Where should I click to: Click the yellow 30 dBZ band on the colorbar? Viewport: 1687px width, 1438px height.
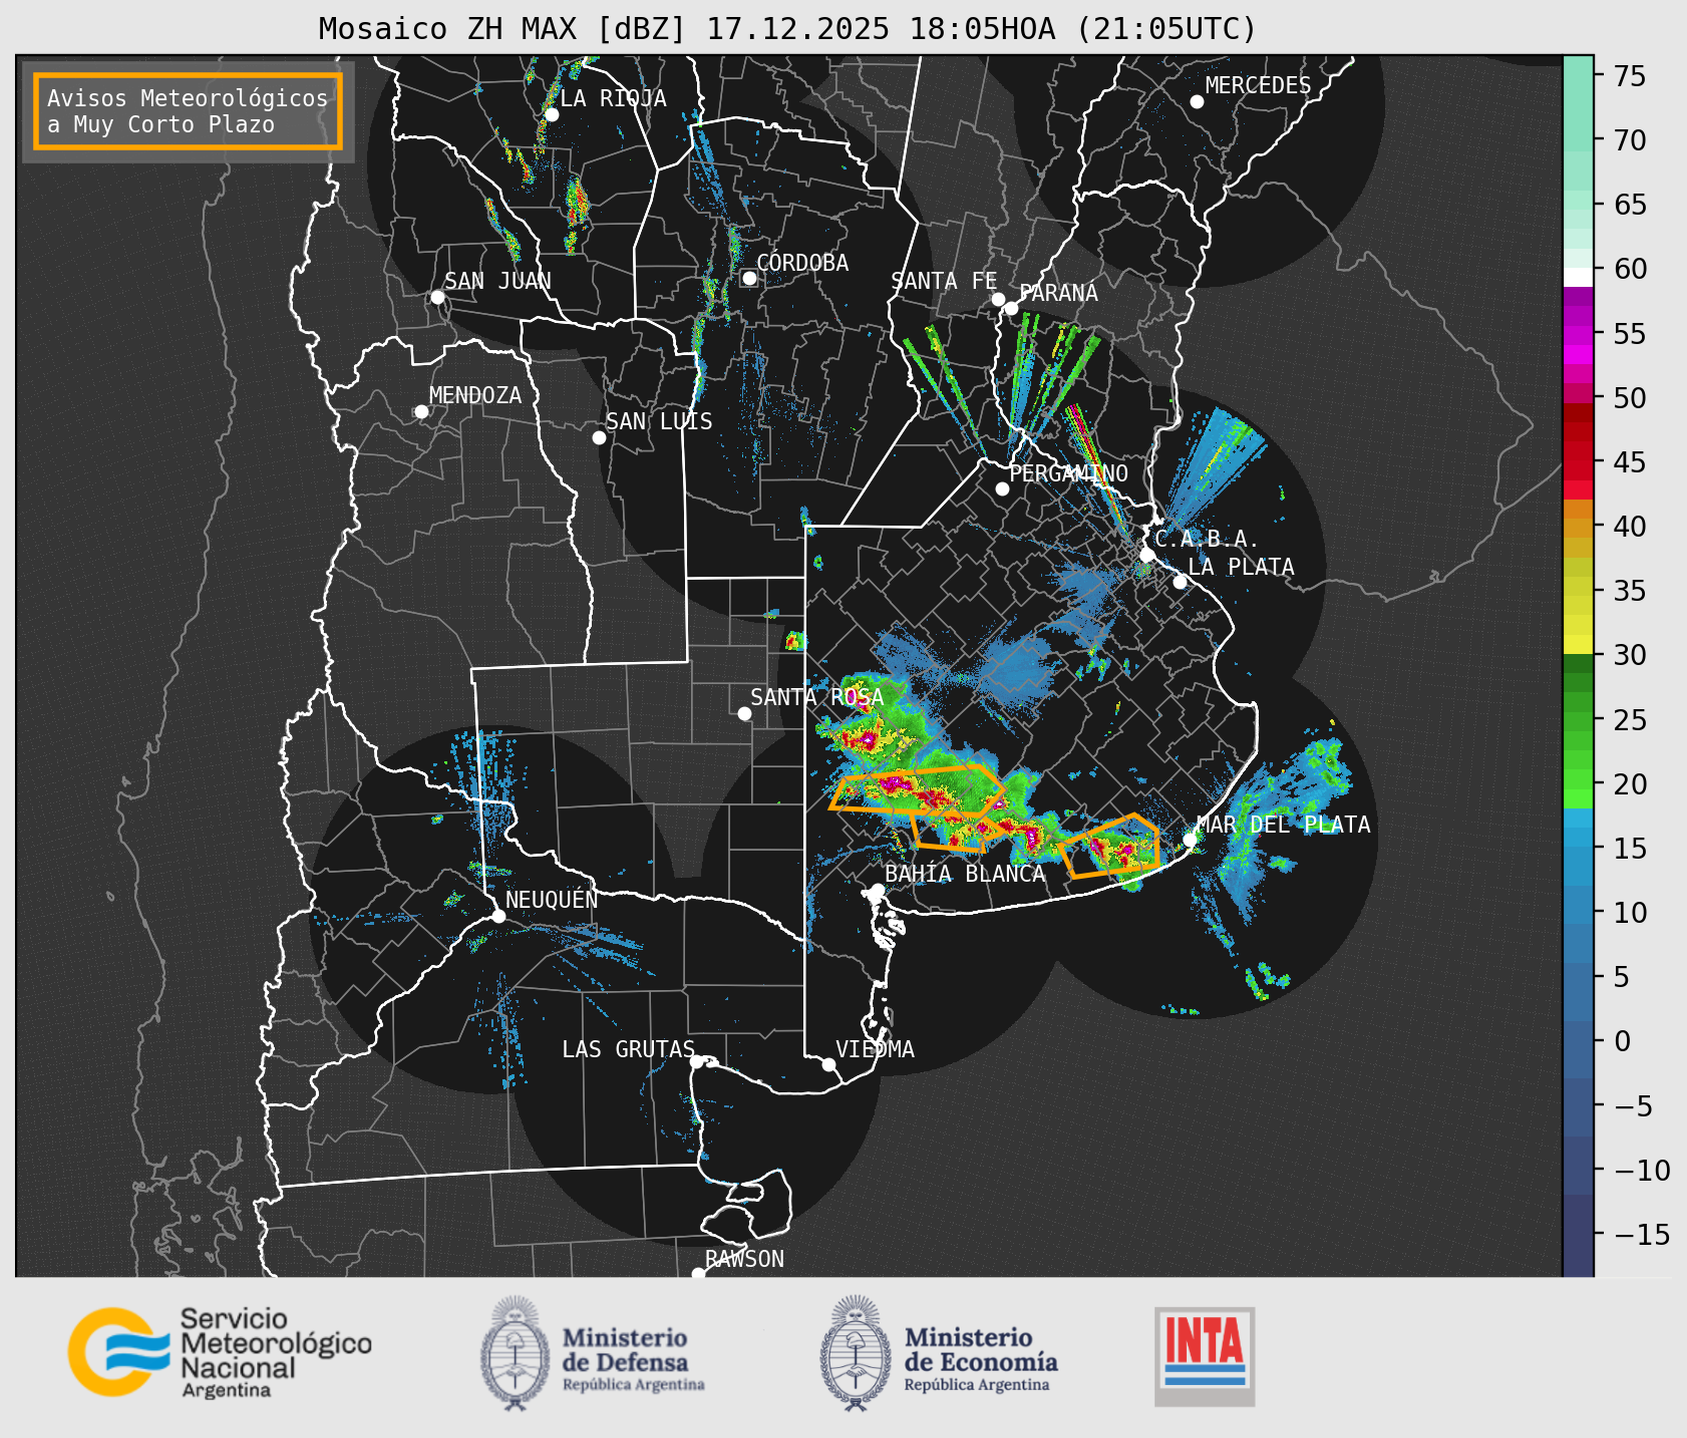(1578, 646)
